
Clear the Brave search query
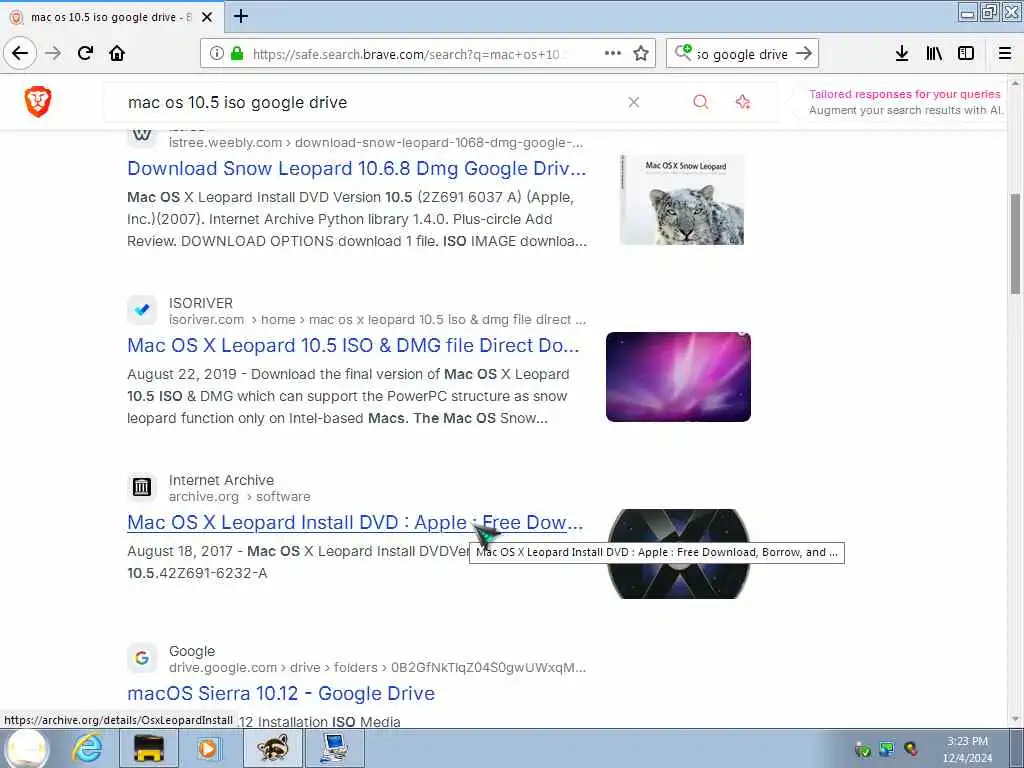pos(633,102)
